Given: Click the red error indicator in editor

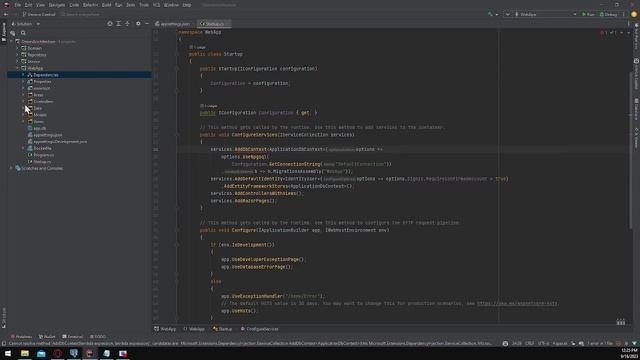Looking at the screenshot, I should (x=604, y=33).
